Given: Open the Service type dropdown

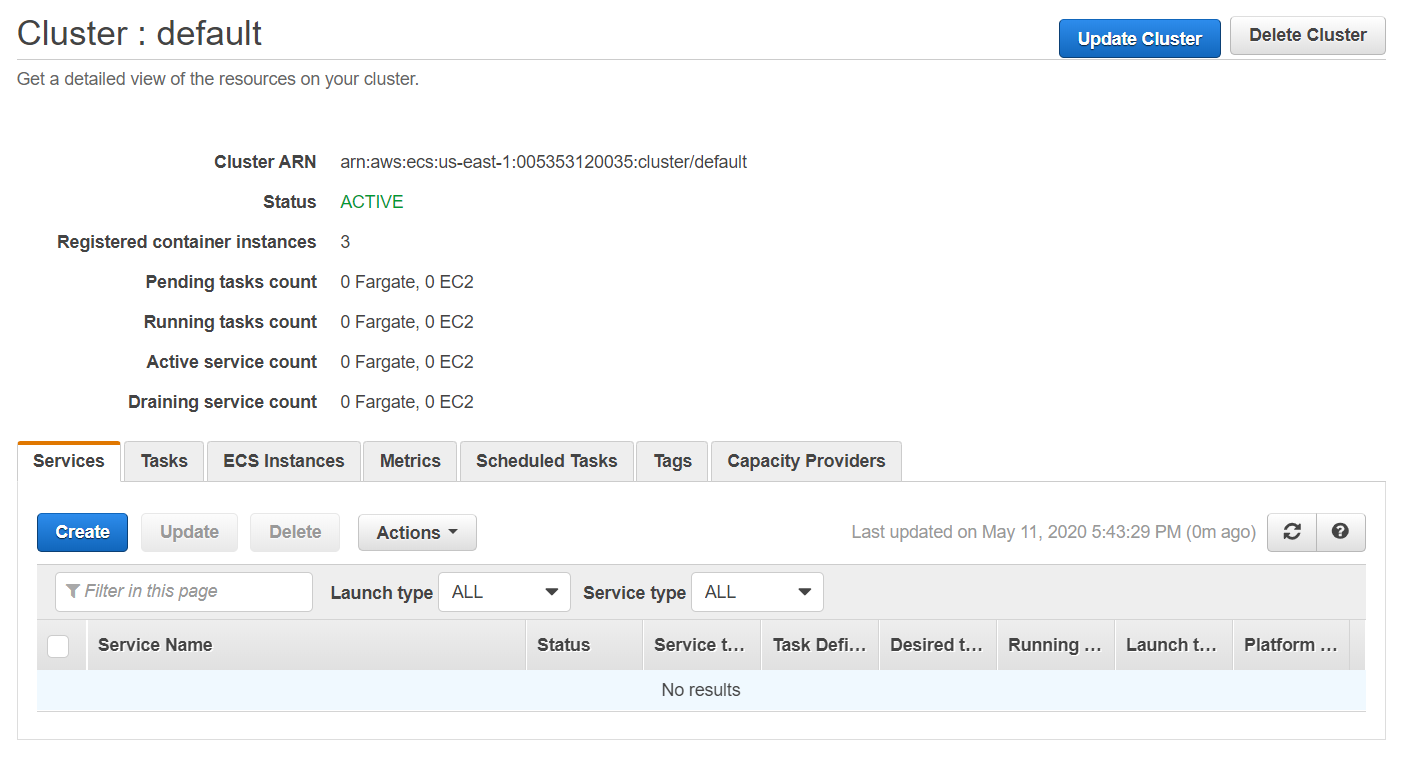Looking at the screenshot, I should click(x=757, y=592).
